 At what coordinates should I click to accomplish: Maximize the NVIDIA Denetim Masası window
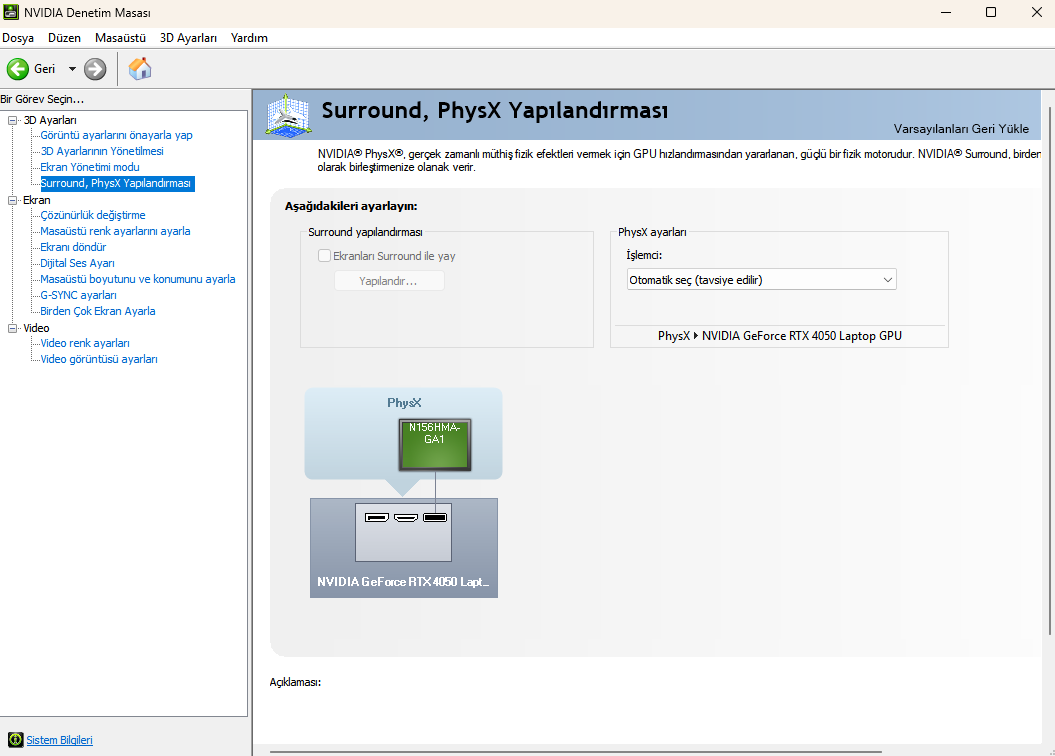(x=991, y=12)
